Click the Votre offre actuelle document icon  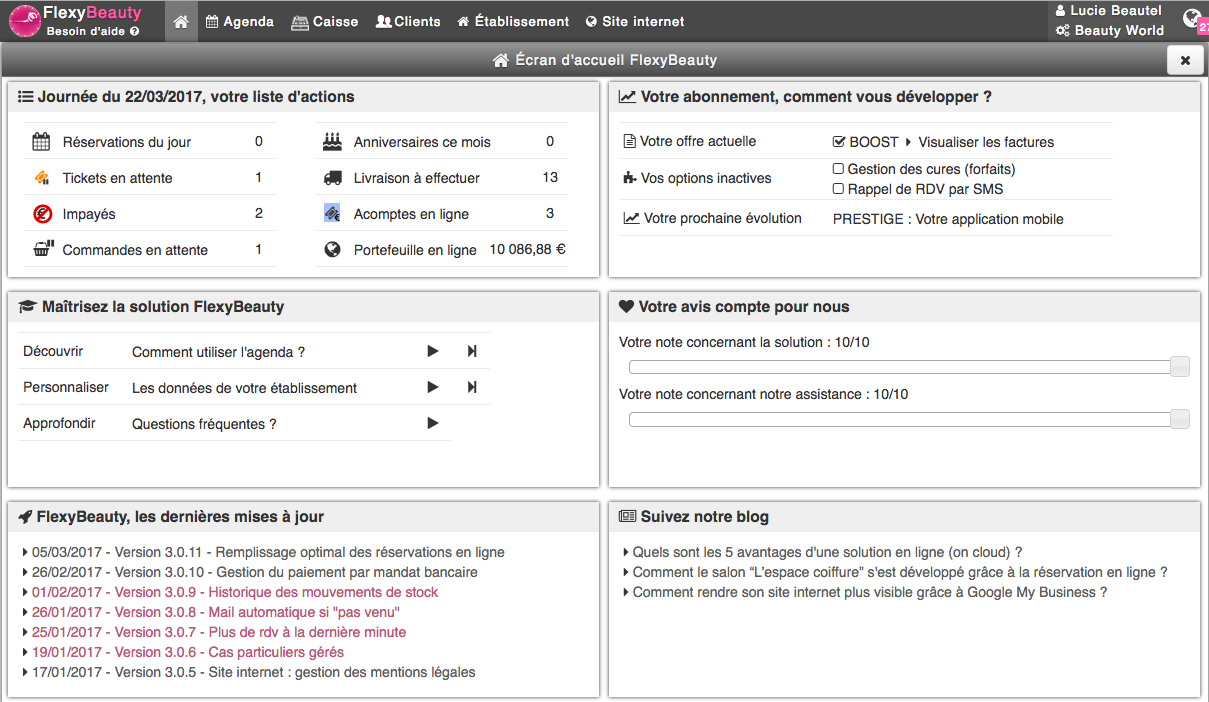(x=629, y=142)
